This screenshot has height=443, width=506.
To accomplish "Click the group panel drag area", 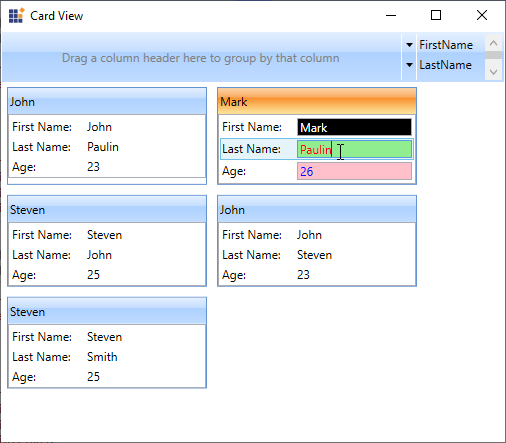I will click(x=201, y=58).
